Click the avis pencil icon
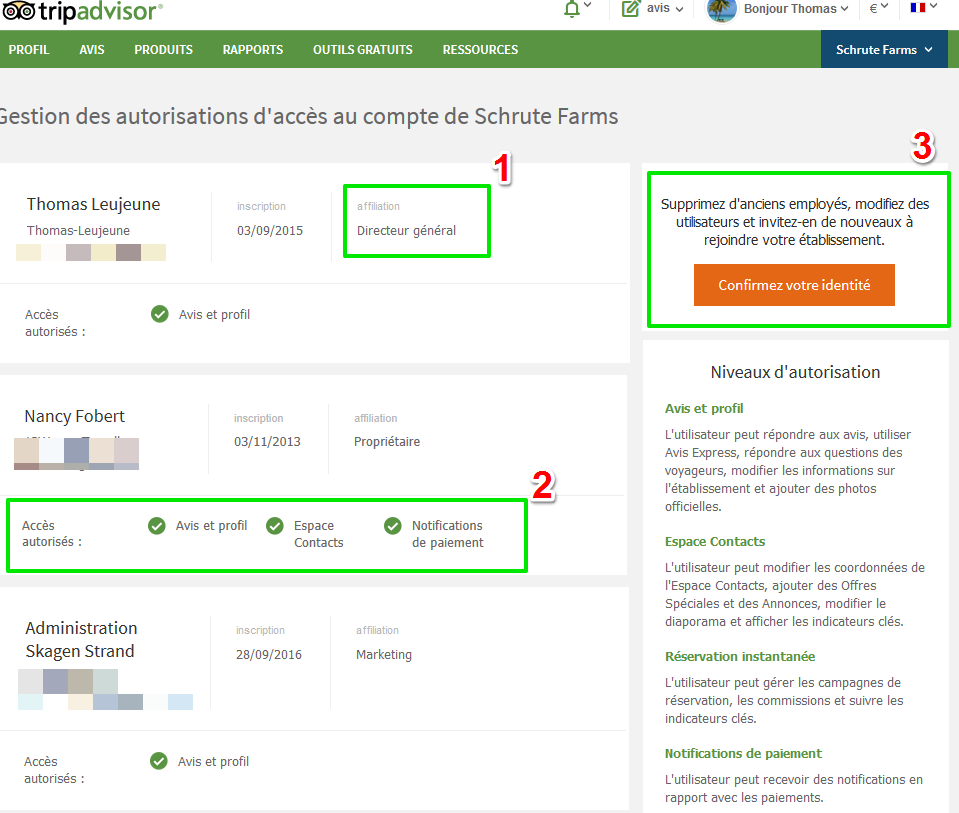Image resolution: width=959 pixels, height=813 pixels. pyautogui.click(x=630, y=9)
